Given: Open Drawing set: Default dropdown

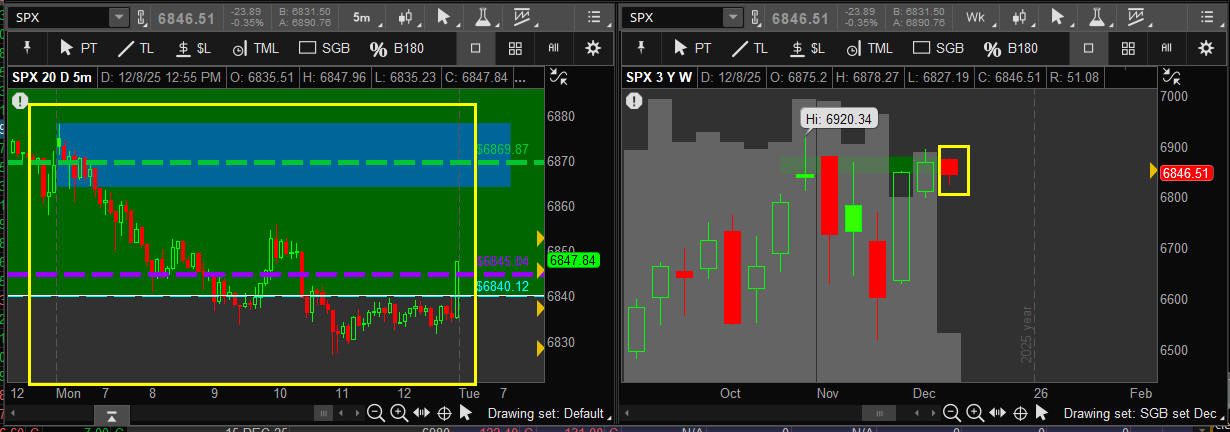Looking at the screenshot, I should coord(548,413).
